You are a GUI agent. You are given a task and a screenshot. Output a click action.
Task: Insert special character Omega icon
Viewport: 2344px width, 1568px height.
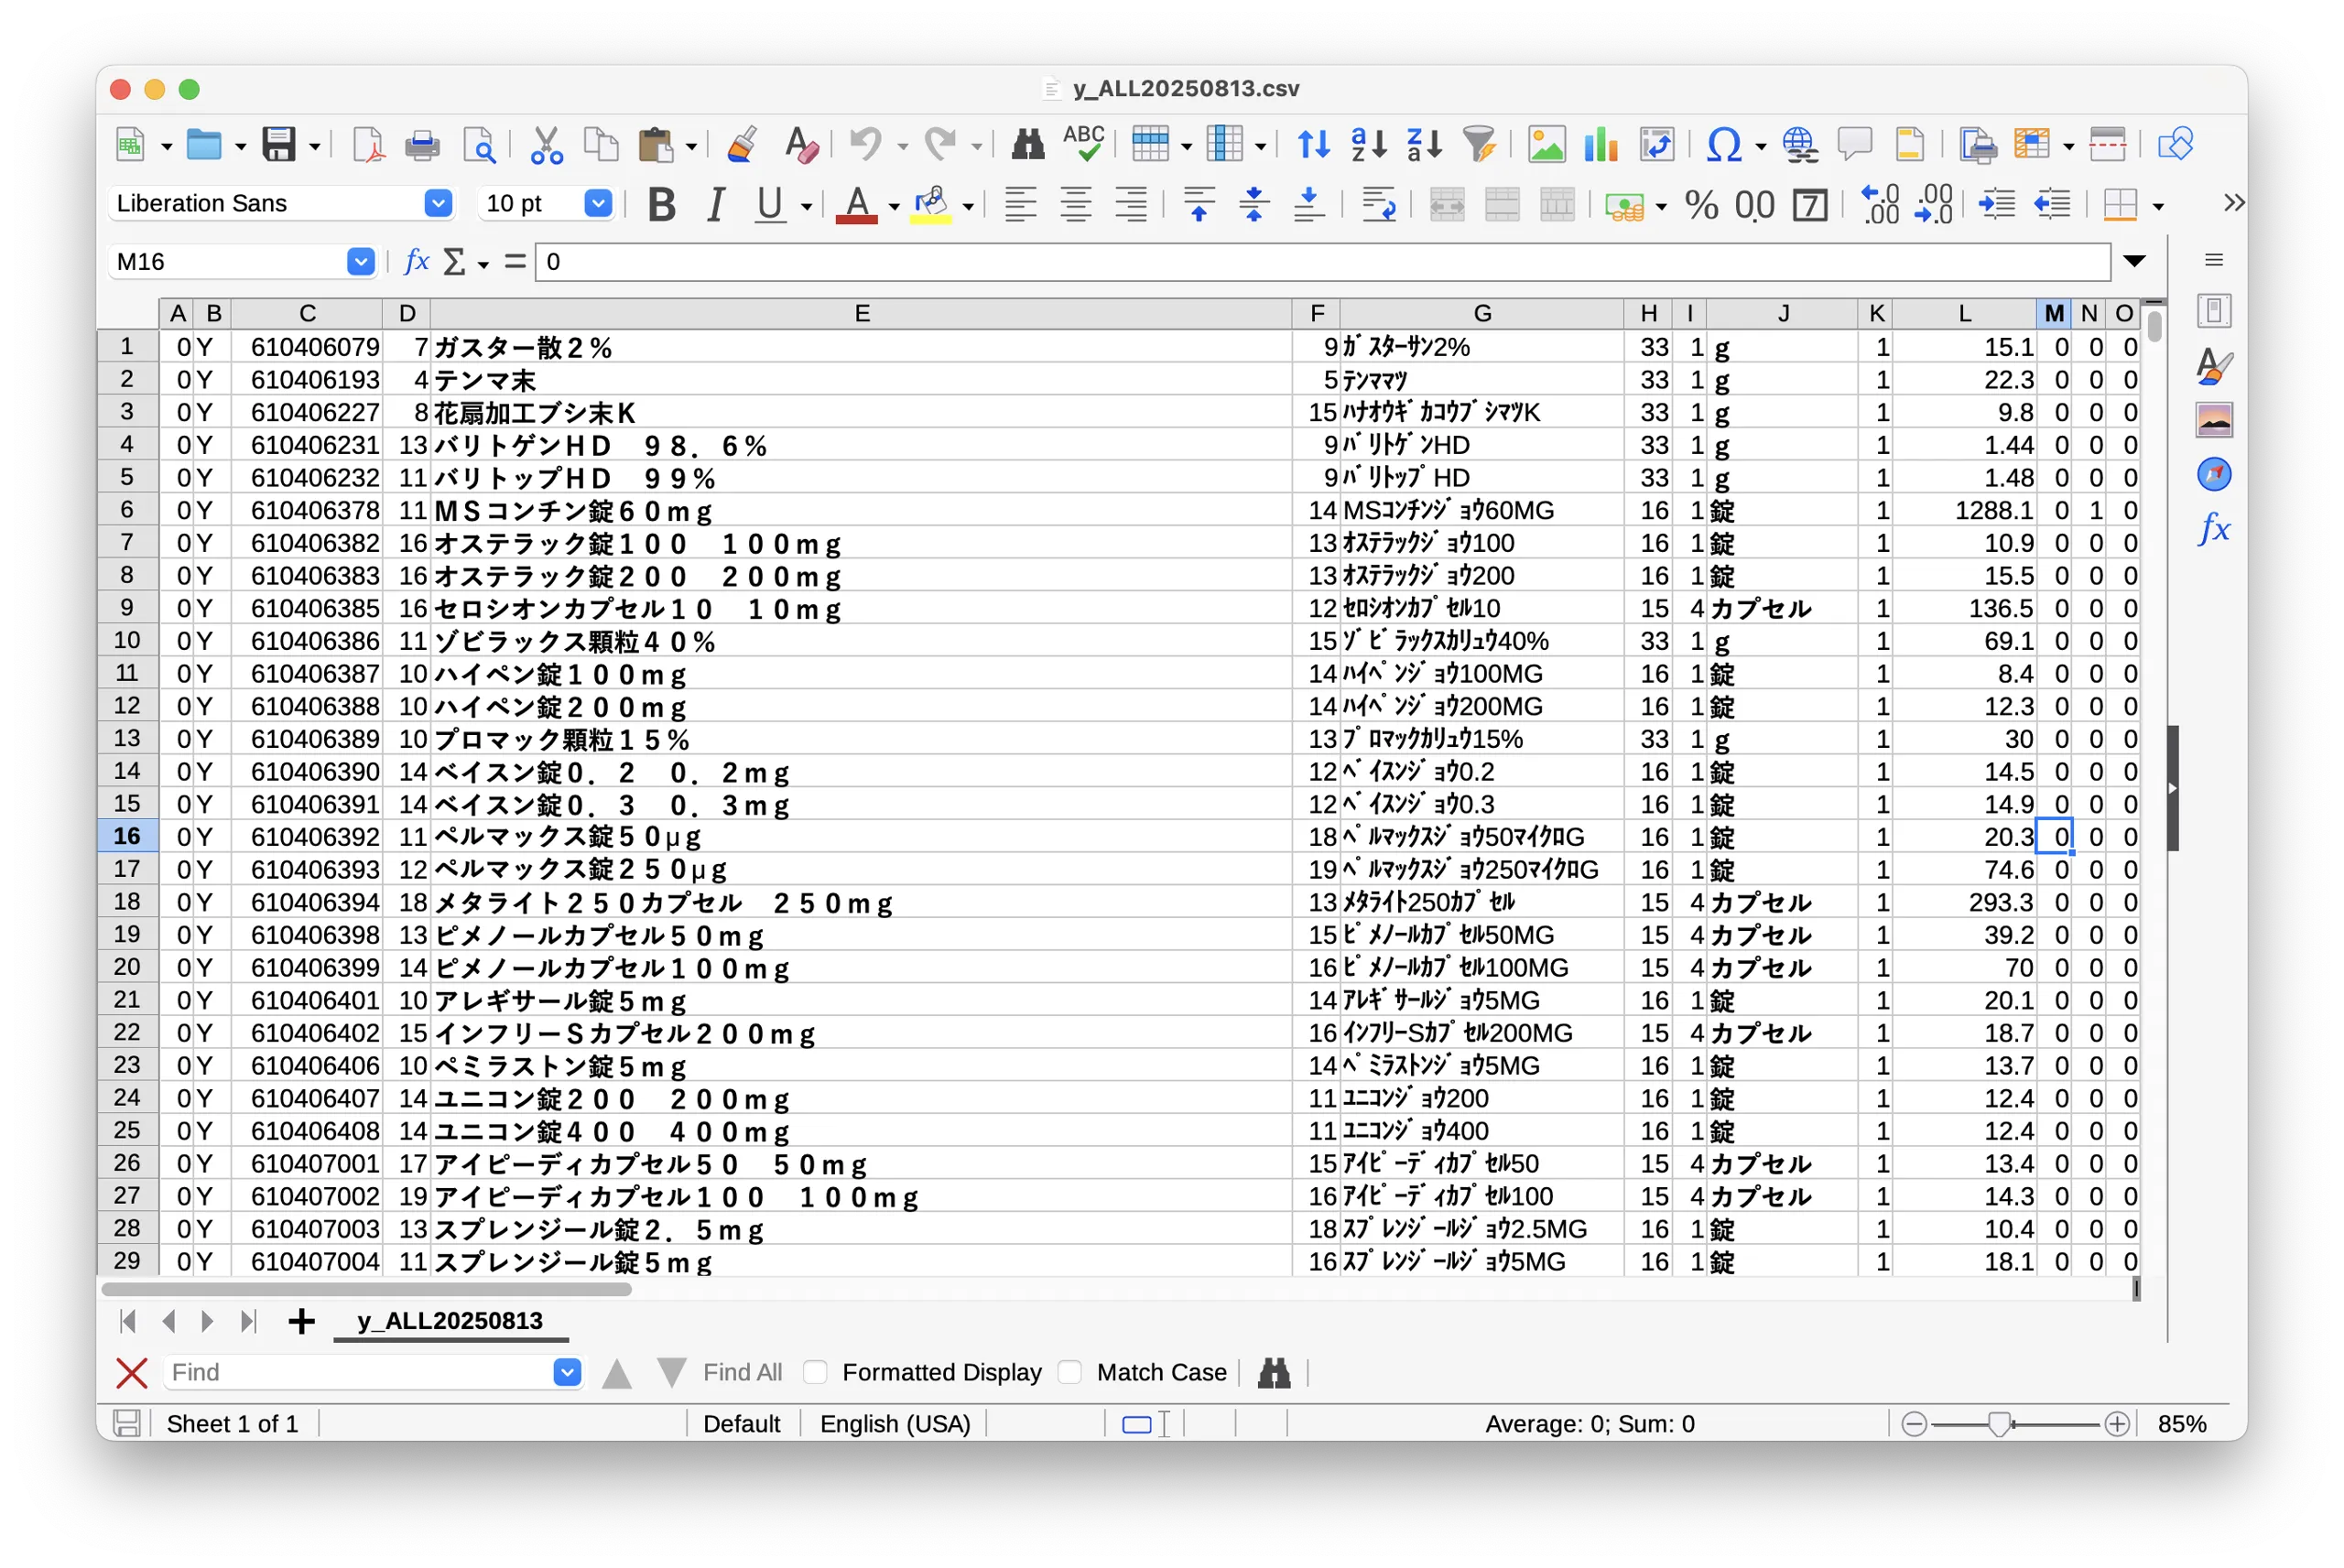1723,145
